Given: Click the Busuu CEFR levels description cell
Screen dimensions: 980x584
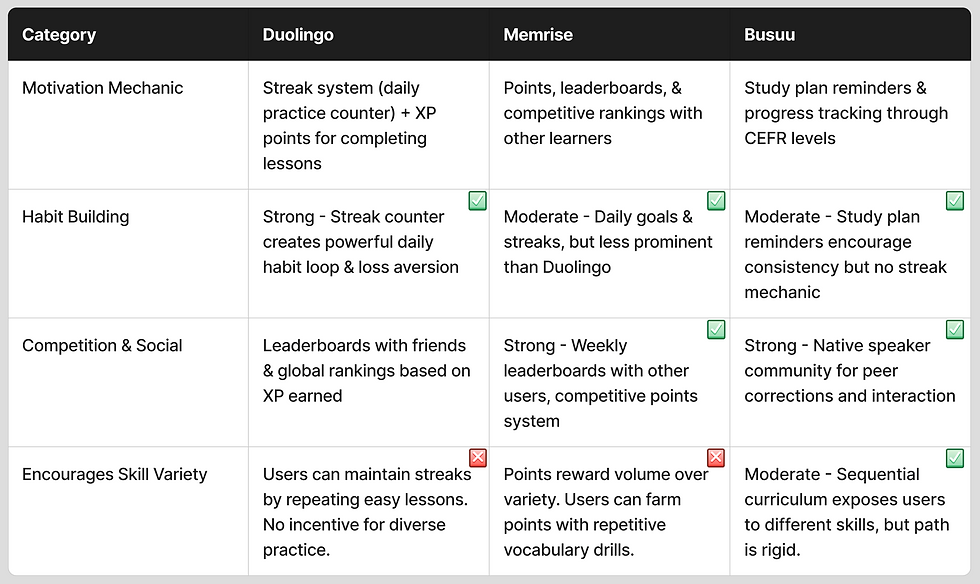Looking at the screenshot, I should click(850, 125).
